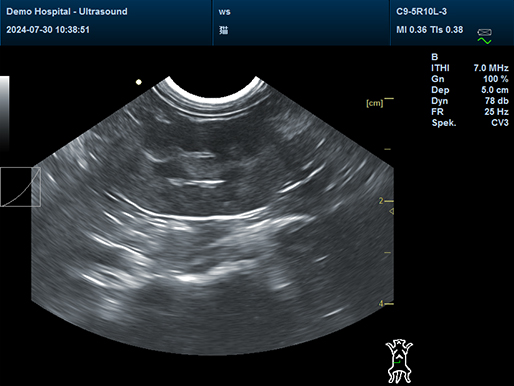The height and width of the screenshot is (386, 514).
Task: Click the probe icon in header
Action: tap(484, 32)
